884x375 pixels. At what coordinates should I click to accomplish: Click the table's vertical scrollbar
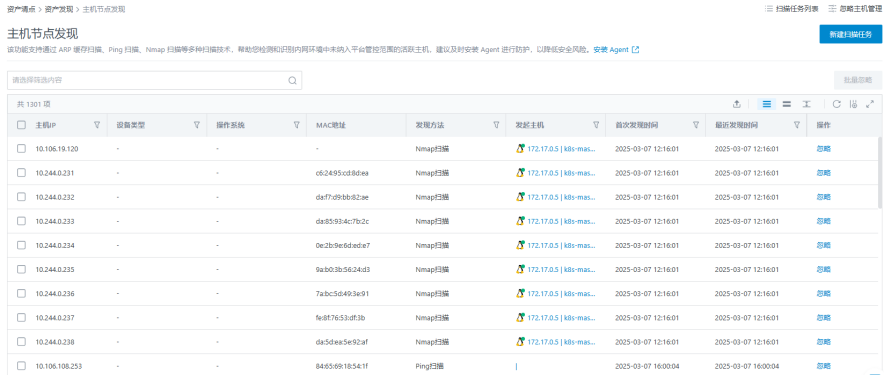pos(881,173)
